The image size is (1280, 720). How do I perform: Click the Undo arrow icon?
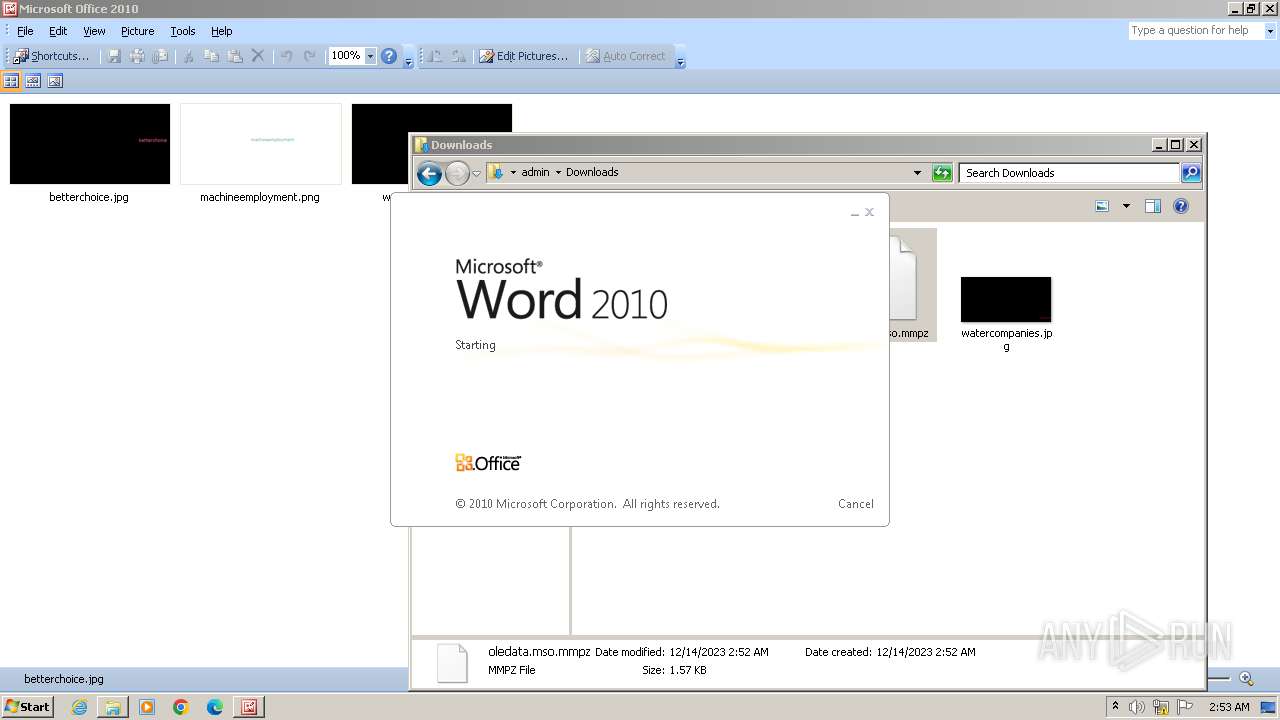tap(286, 56)
